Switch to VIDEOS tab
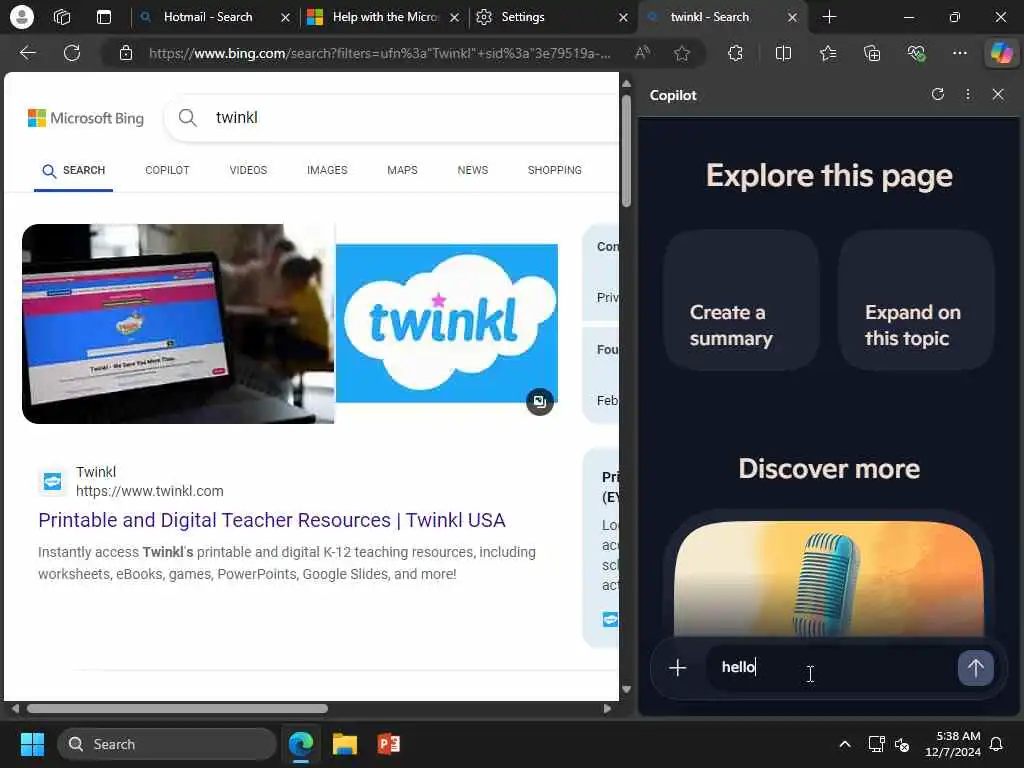This screenshot has height=768, width=1024. click(248, 170)
